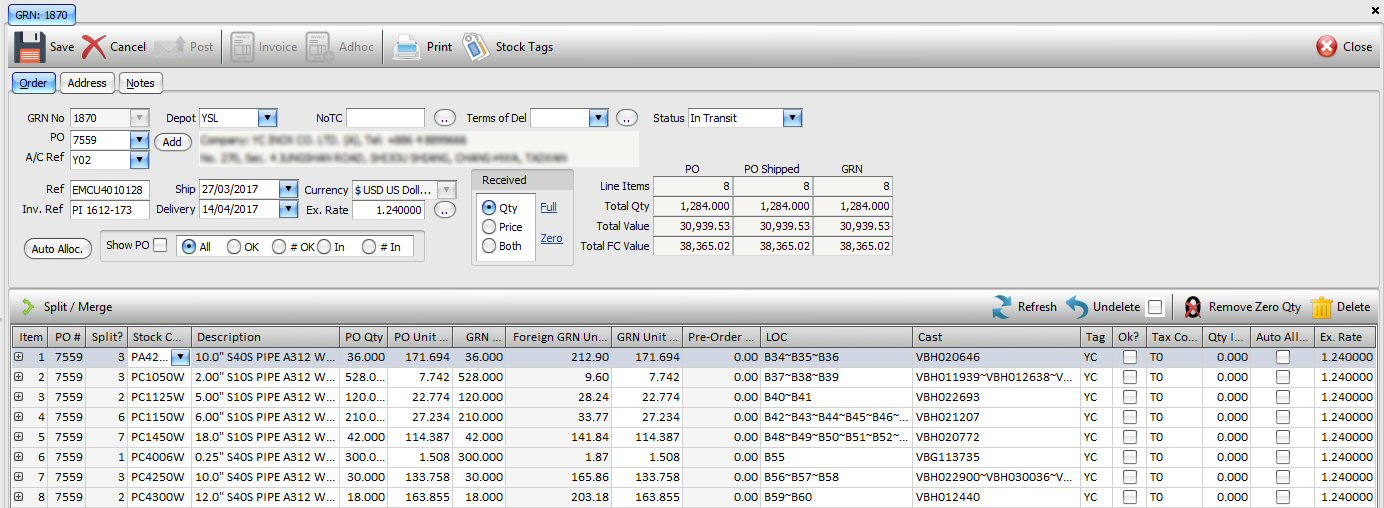Click the Undelete arrow icon
This screenshot has height=508, width=1384.
pos(1077,307)
